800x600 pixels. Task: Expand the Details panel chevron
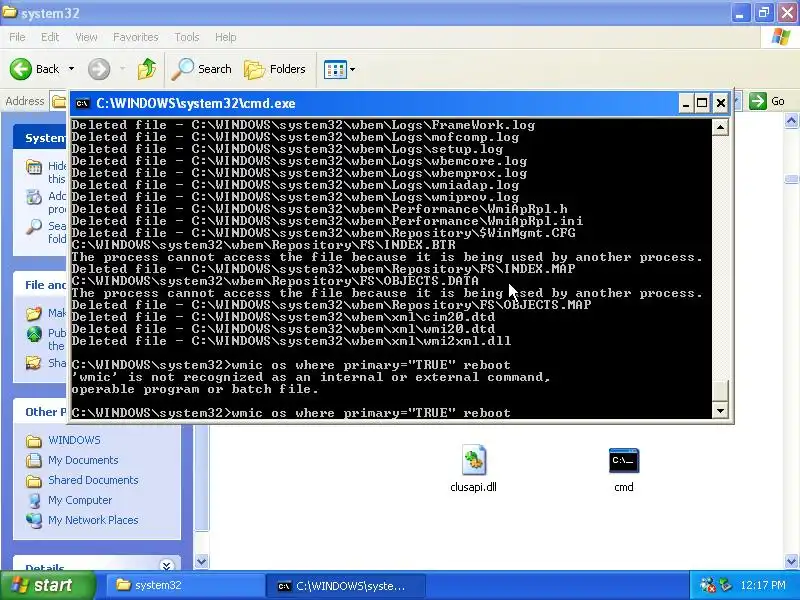pos(166,565)
